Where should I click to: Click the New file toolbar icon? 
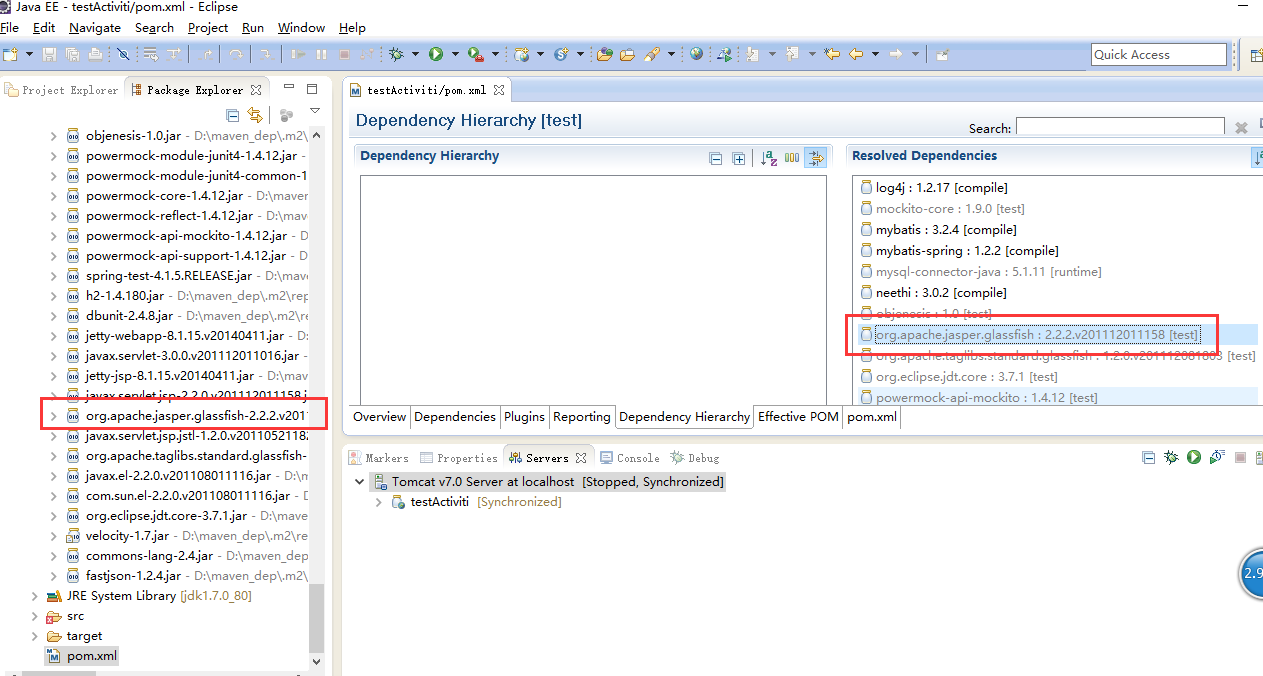click(x=11, y=54)
